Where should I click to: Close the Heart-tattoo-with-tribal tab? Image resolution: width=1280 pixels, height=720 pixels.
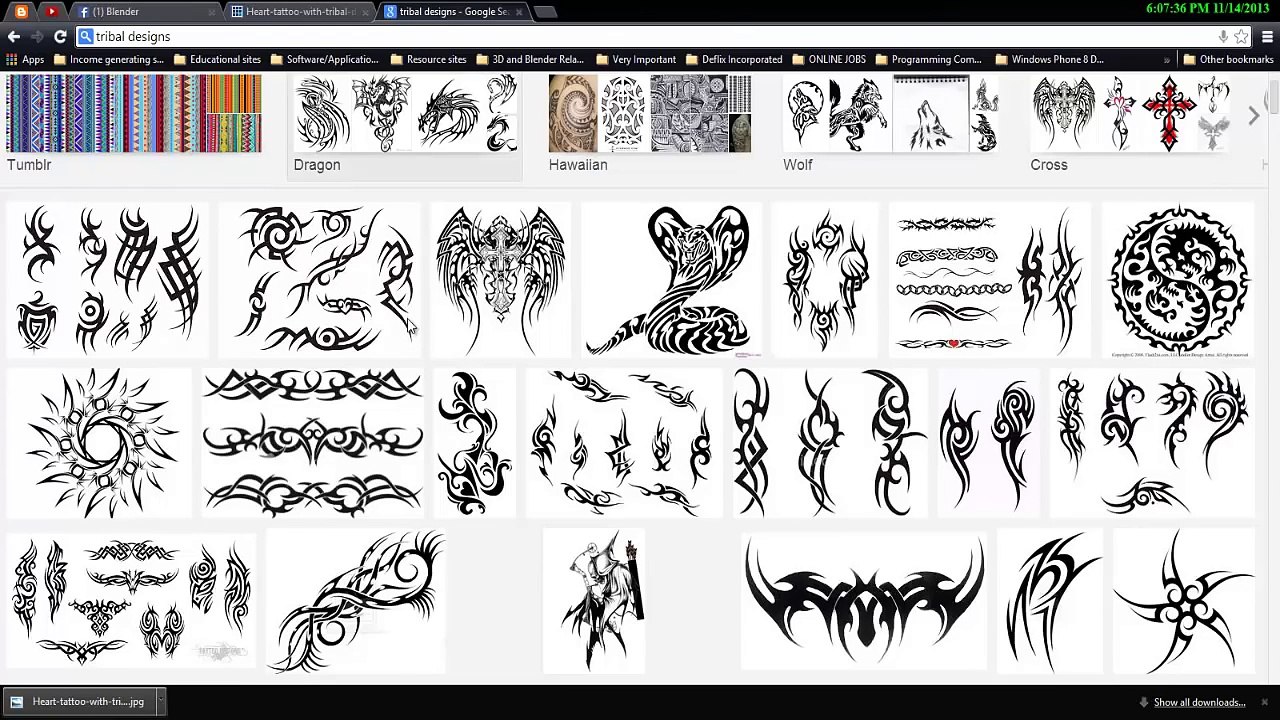366,12
